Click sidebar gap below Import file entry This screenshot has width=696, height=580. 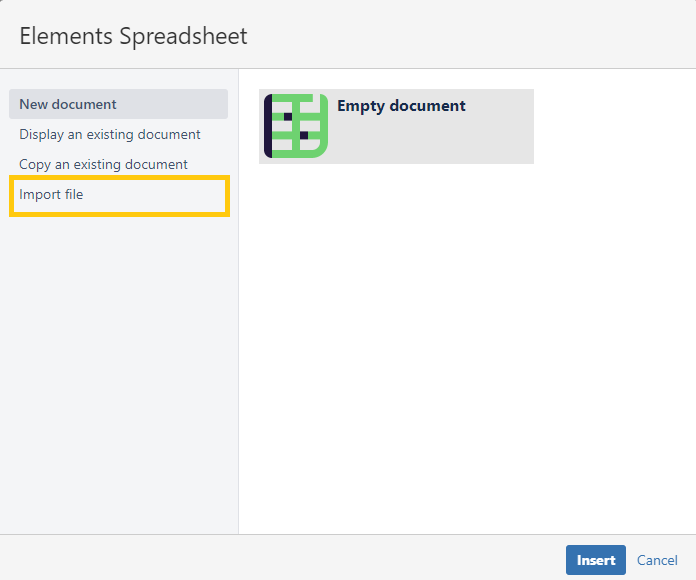tap(118, 235)
